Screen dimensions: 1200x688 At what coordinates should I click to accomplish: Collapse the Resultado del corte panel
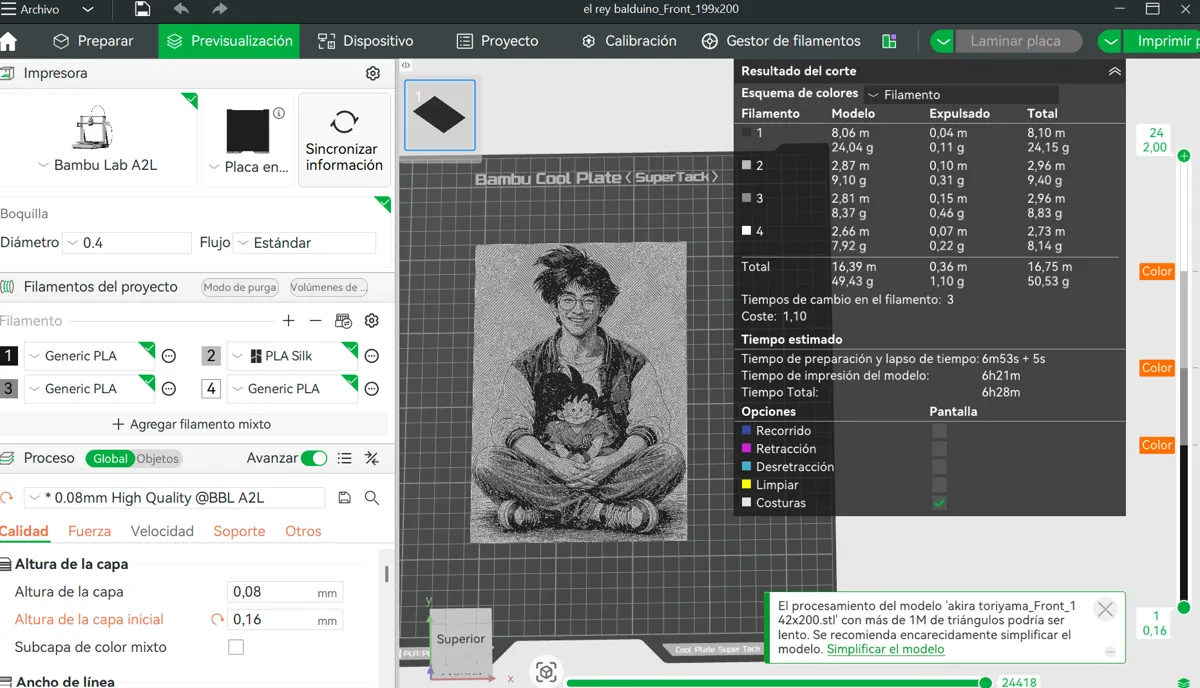(1114, 71)
